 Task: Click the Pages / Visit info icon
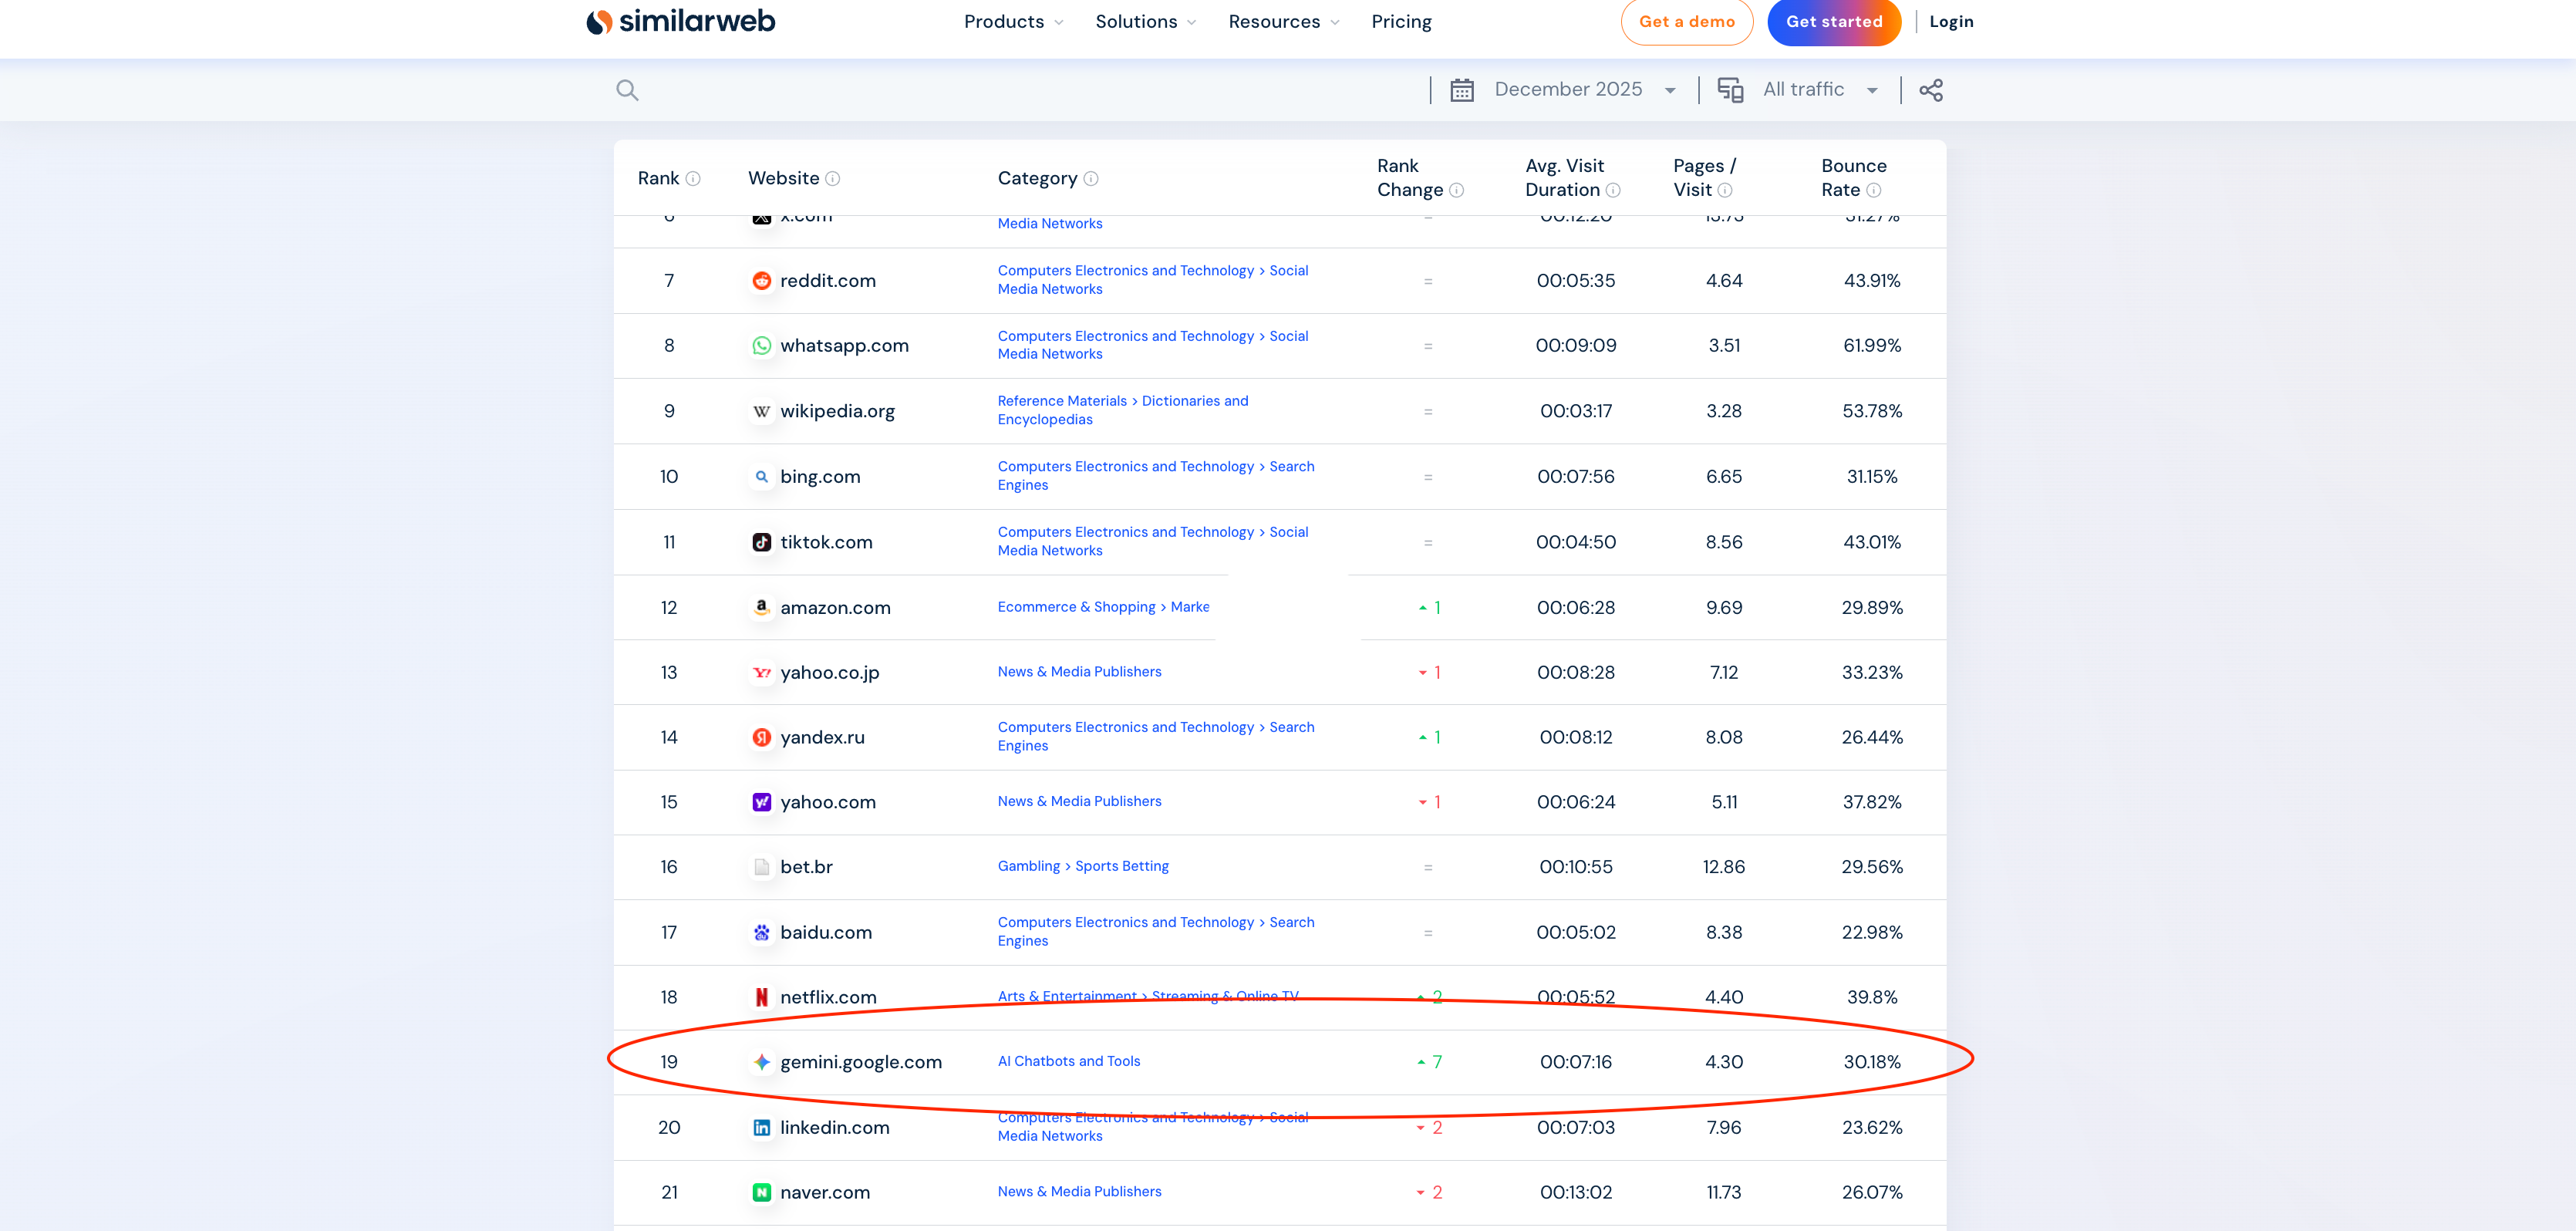(1725, 191)
